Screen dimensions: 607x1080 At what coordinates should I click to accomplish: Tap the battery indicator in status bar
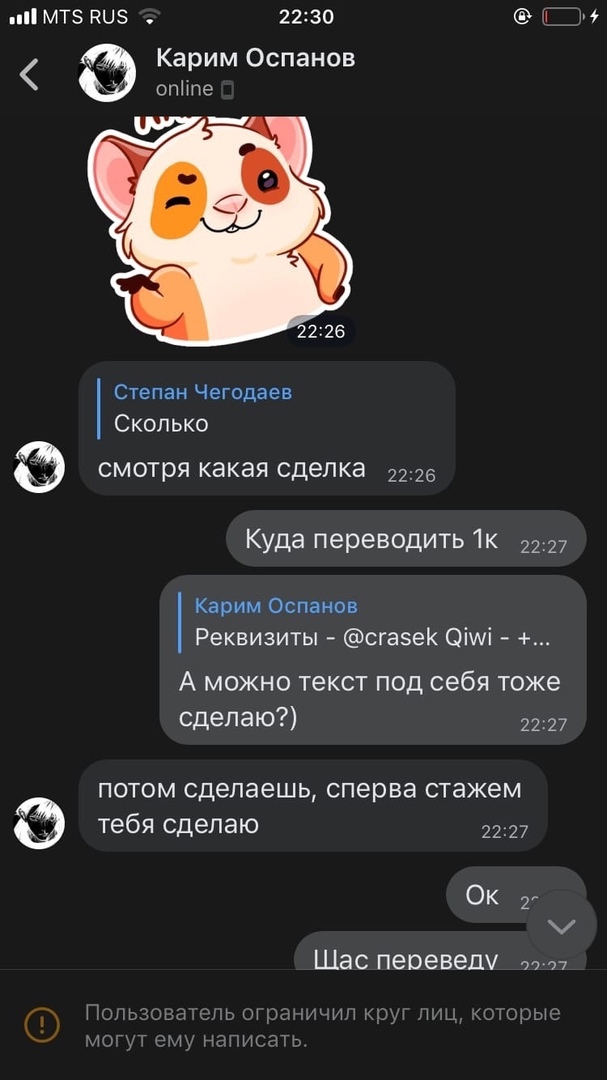(562, 17)
